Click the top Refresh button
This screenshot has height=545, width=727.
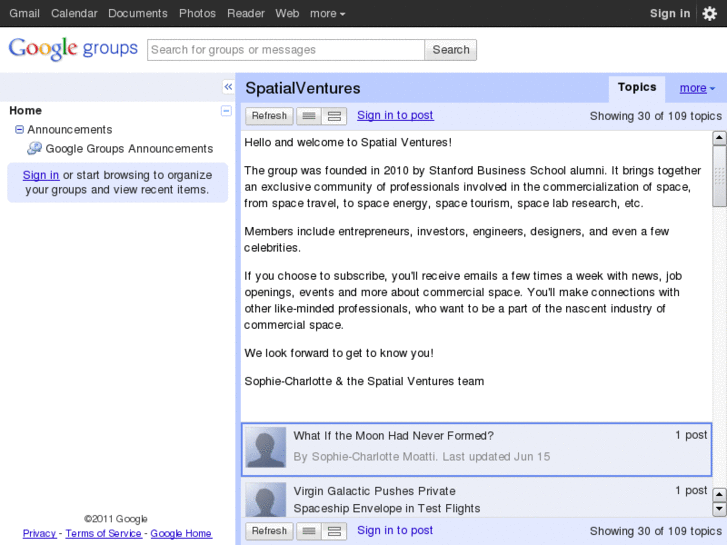(x=269, y=116)
